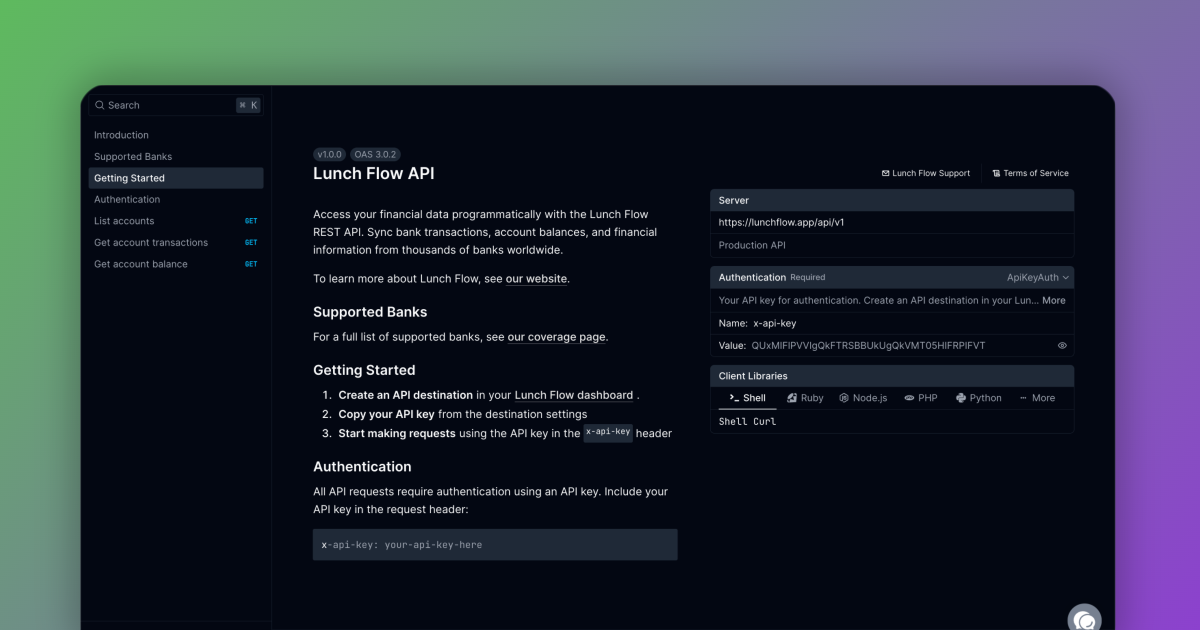Expand More client libraries menu

click(1037, 398)
